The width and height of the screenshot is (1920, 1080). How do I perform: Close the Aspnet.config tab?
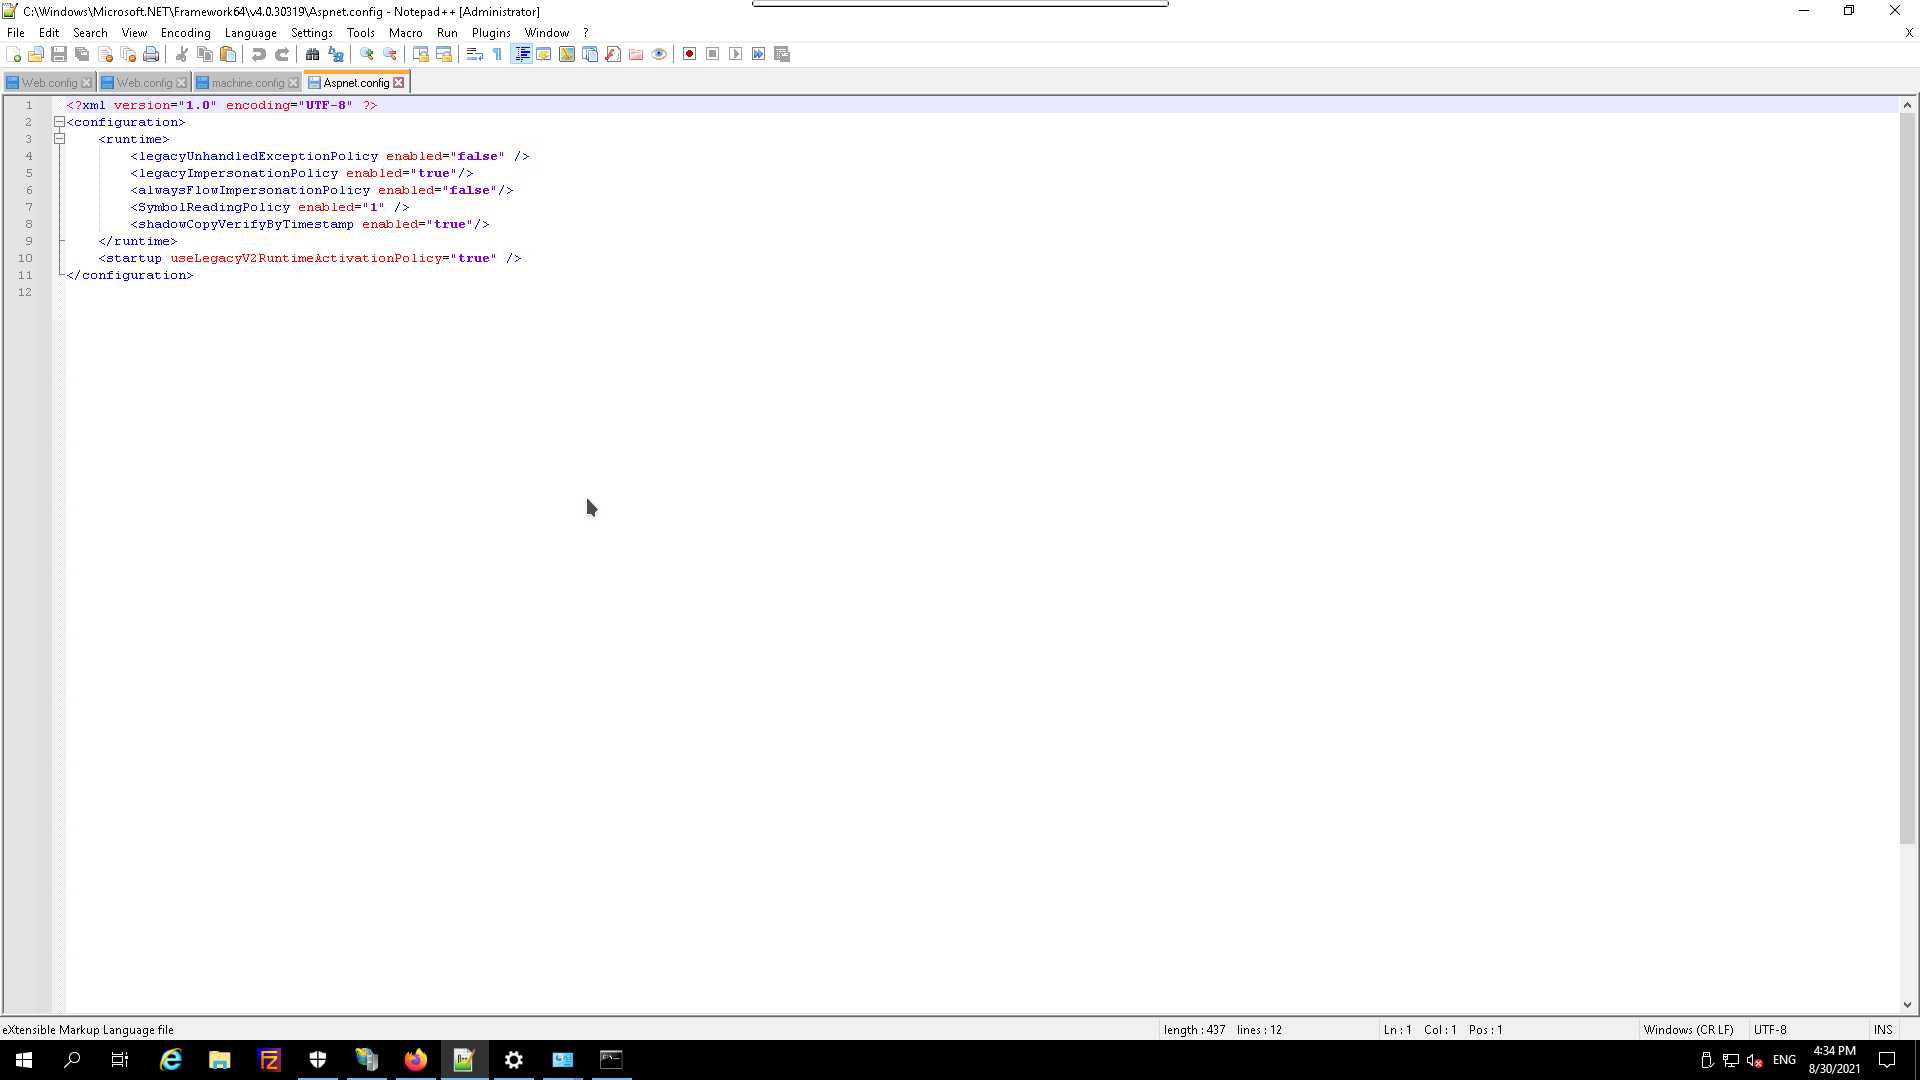point(399,83)
